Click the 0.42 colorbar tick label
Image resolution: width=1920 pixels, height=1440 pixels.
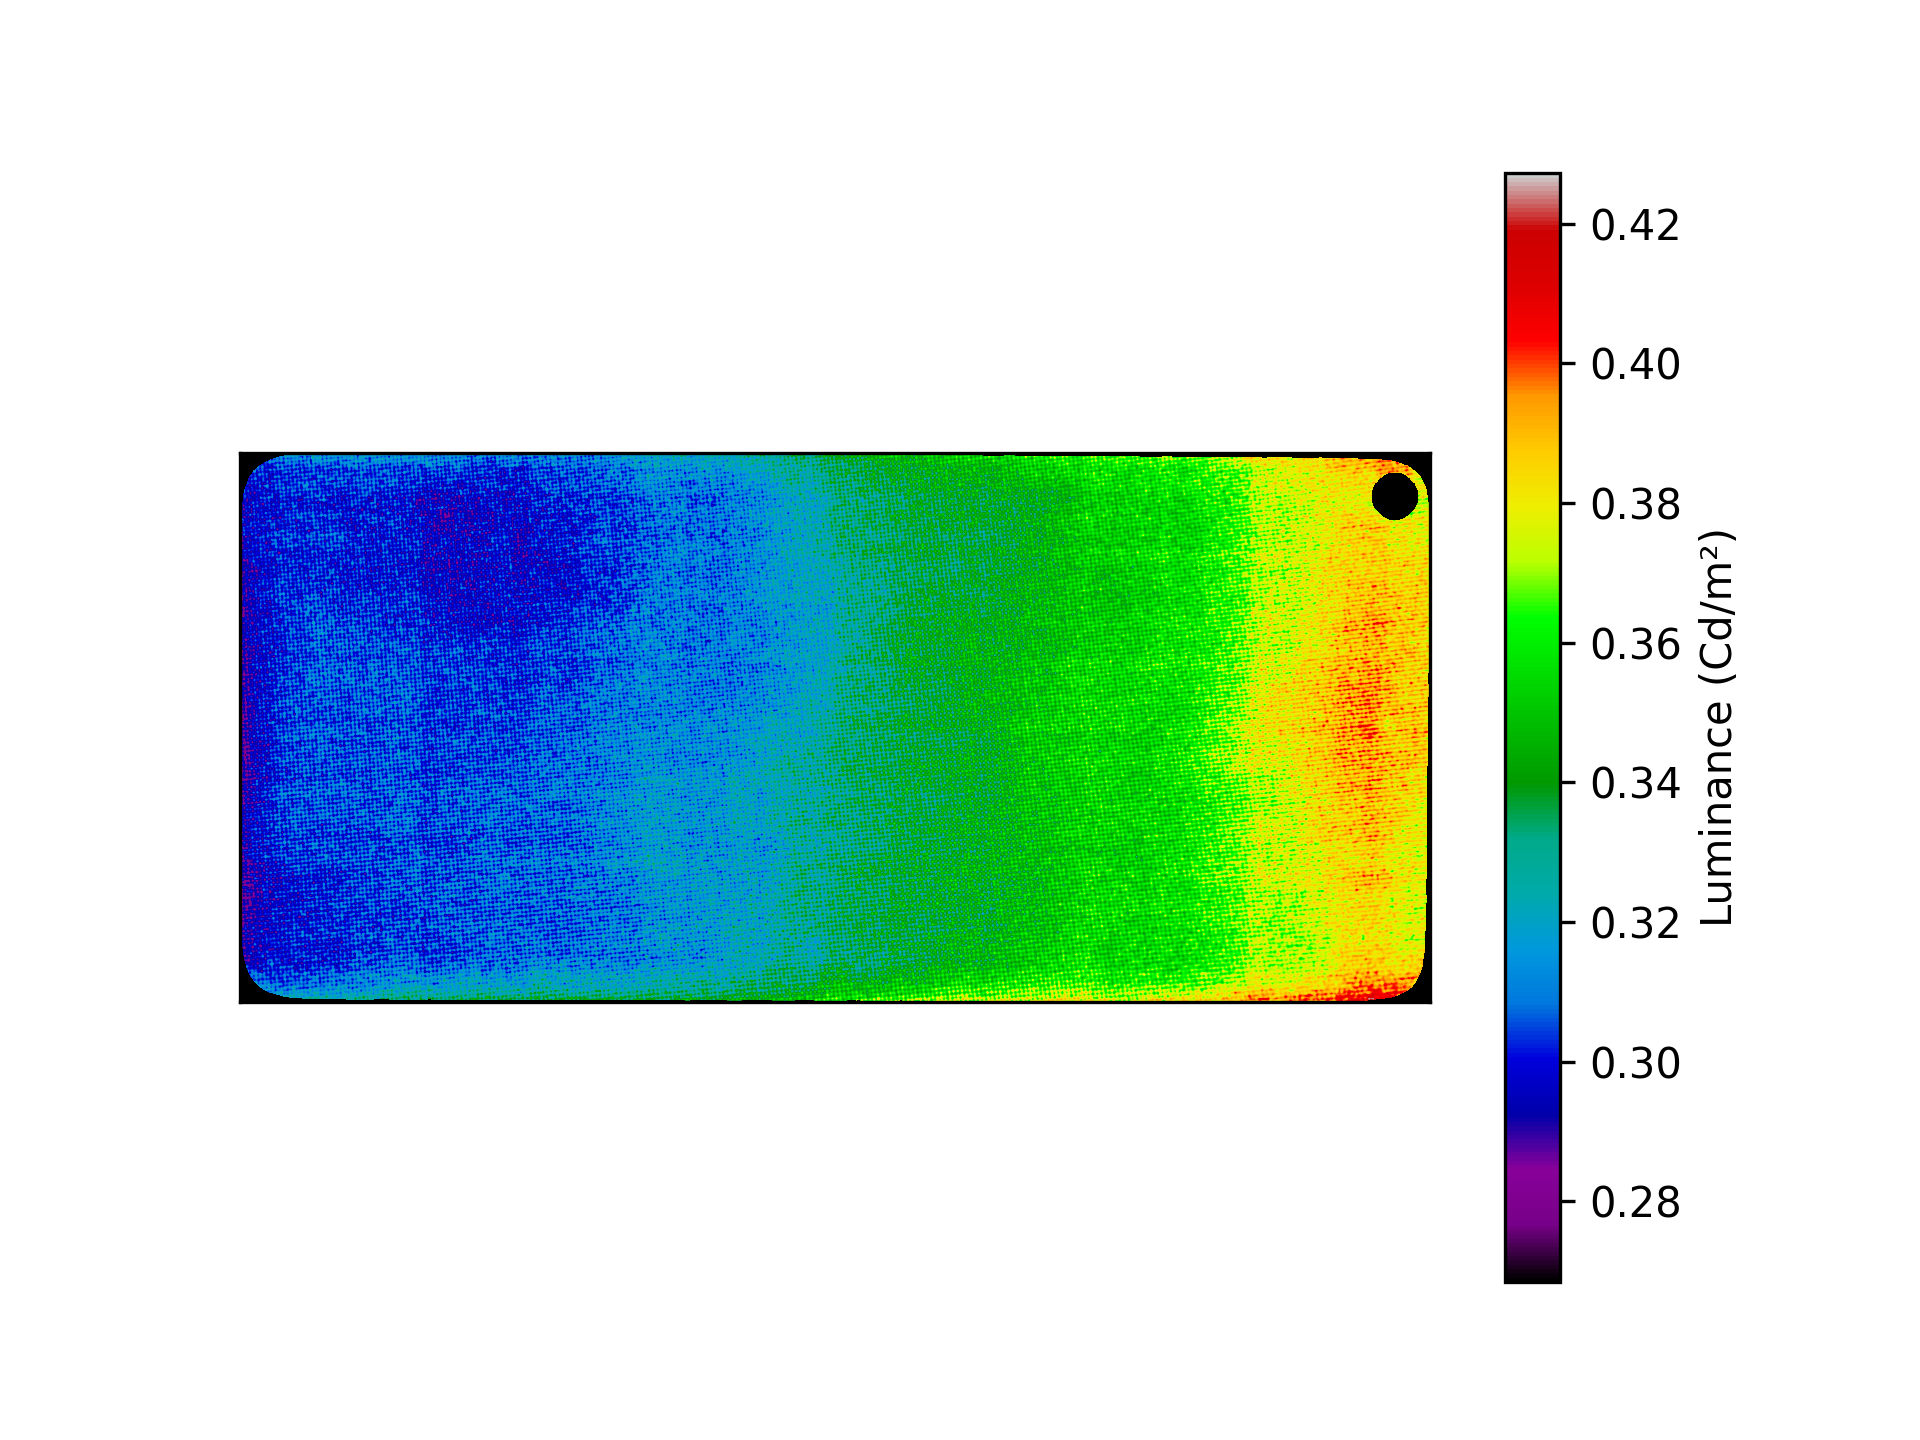(1635, 226)
